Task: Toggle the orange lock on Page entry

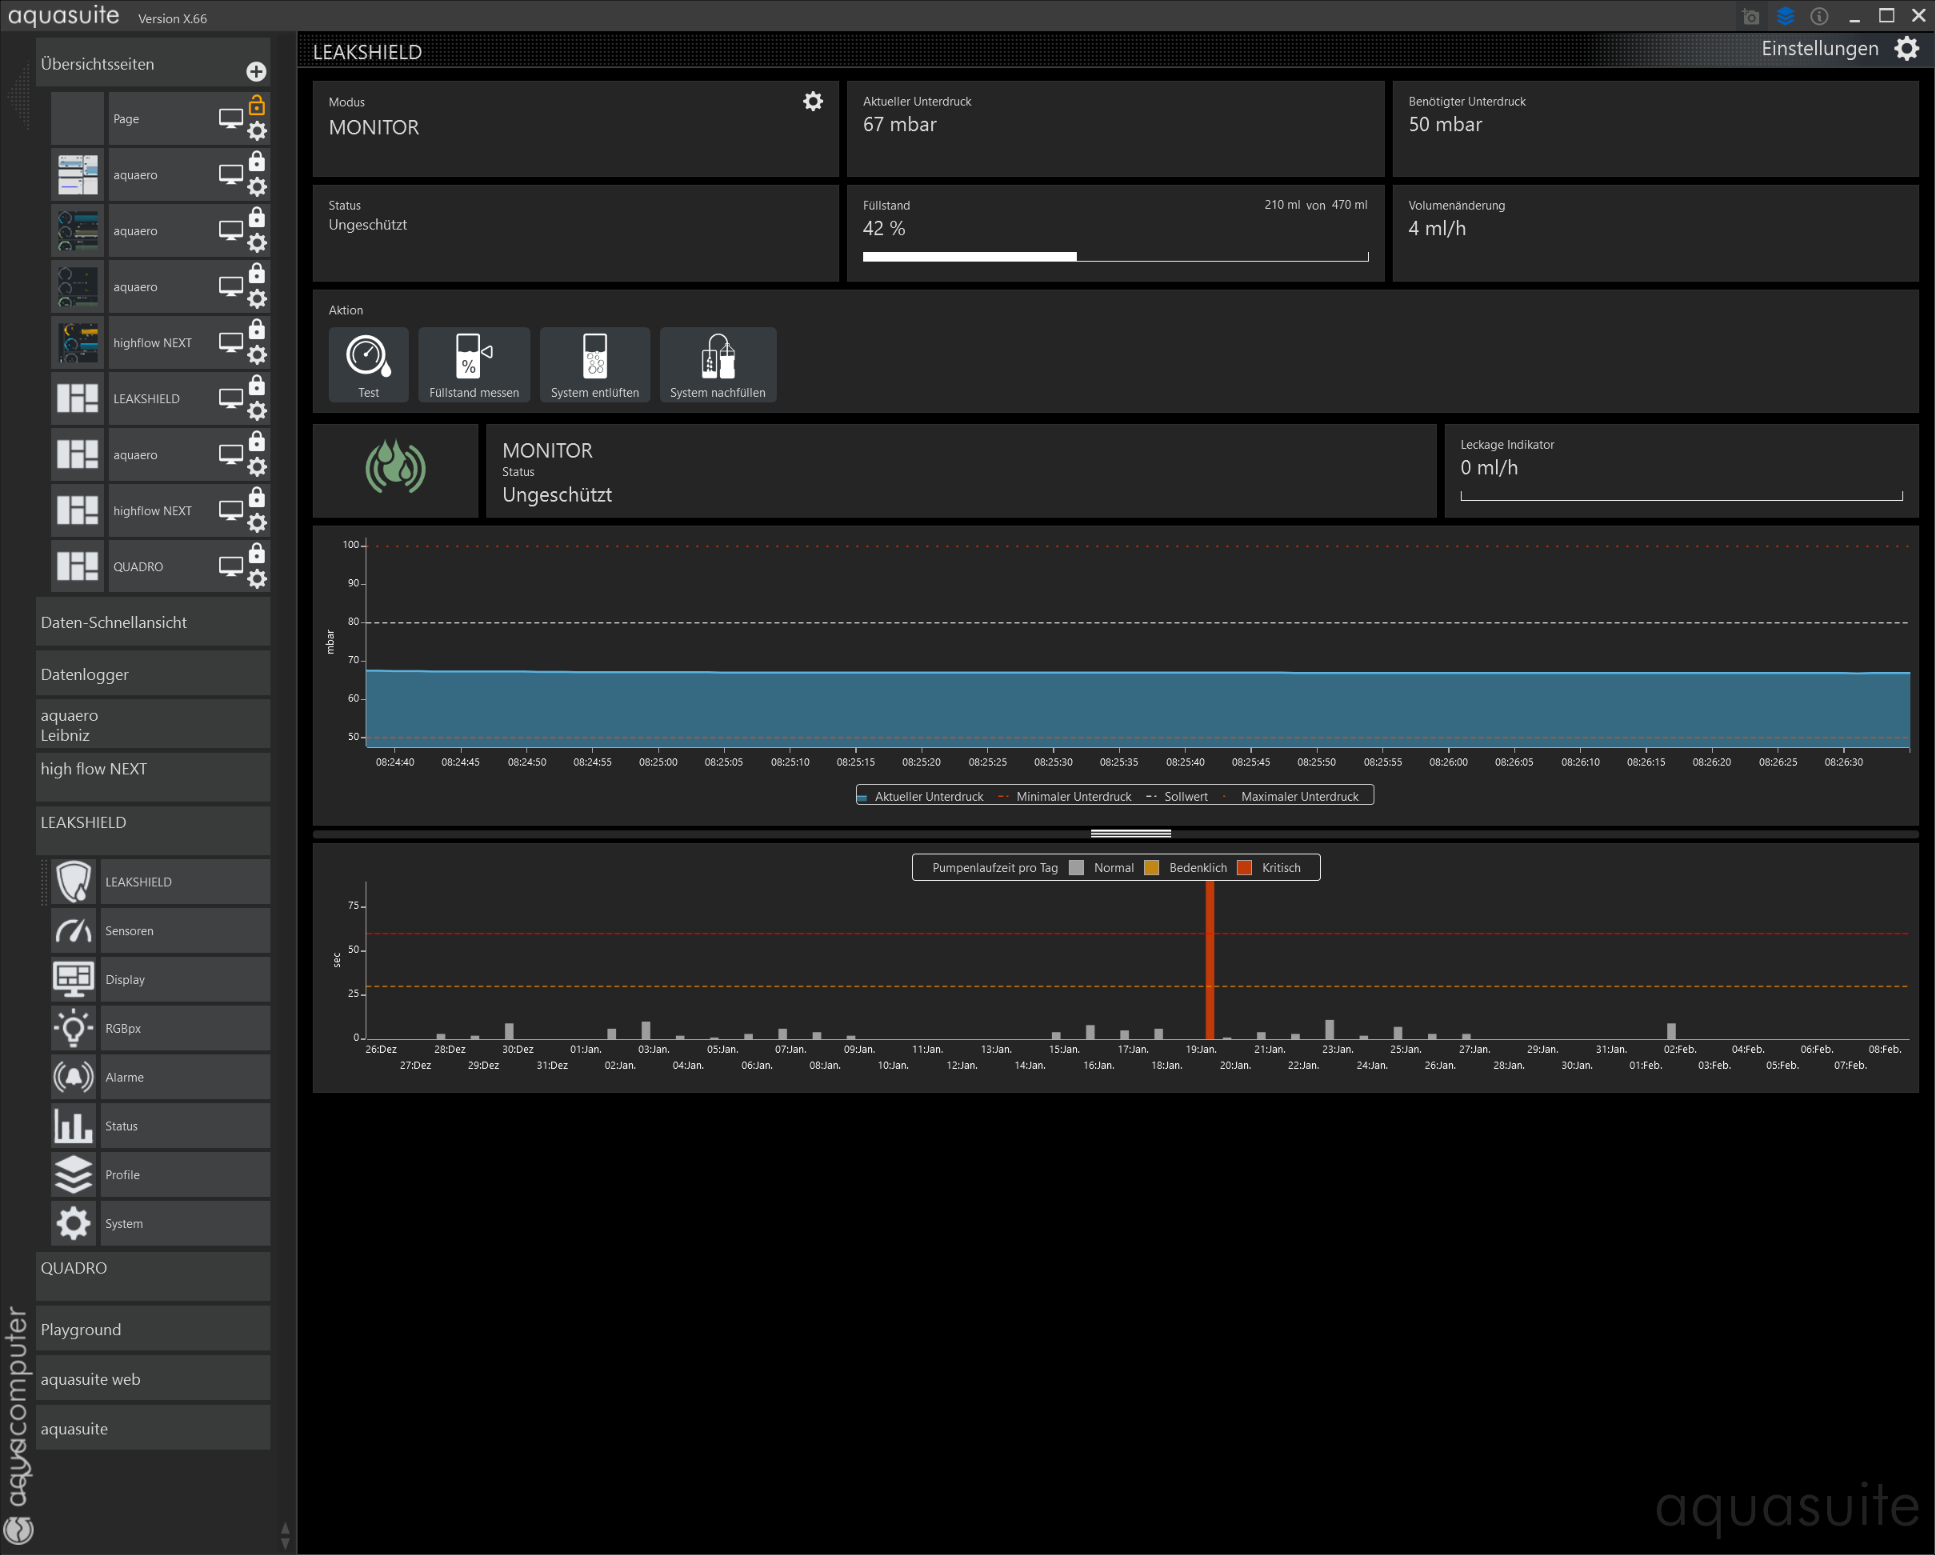Action: (257, 105)
